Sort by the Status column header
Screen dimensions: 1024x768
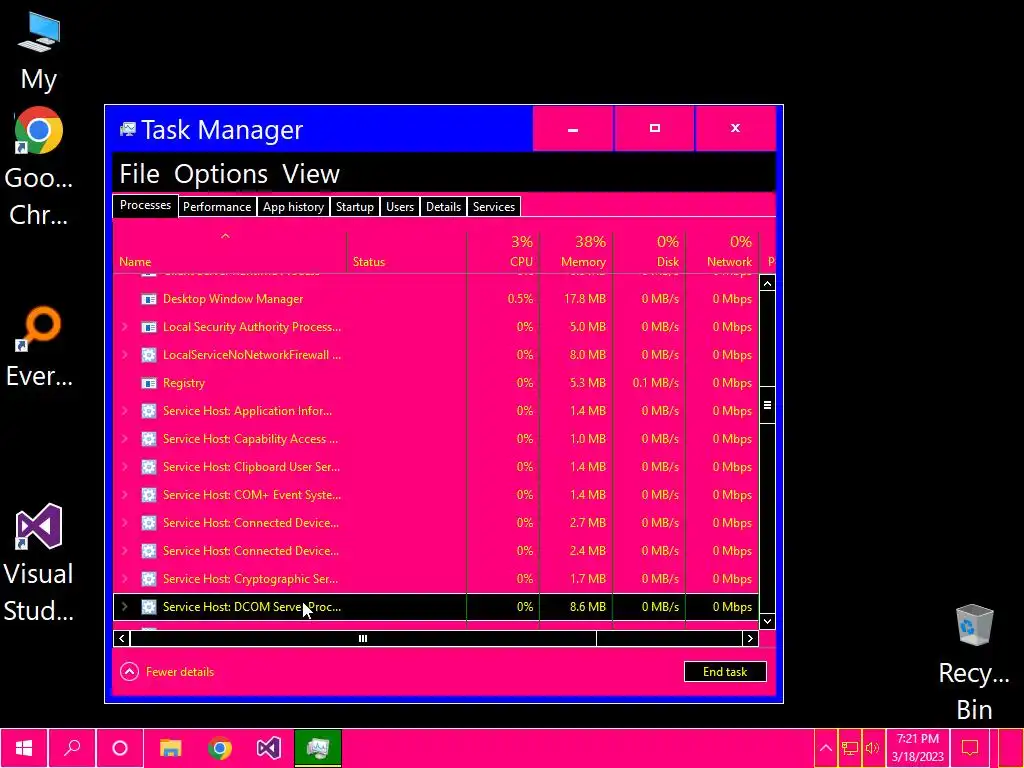(x=406, y=251)
